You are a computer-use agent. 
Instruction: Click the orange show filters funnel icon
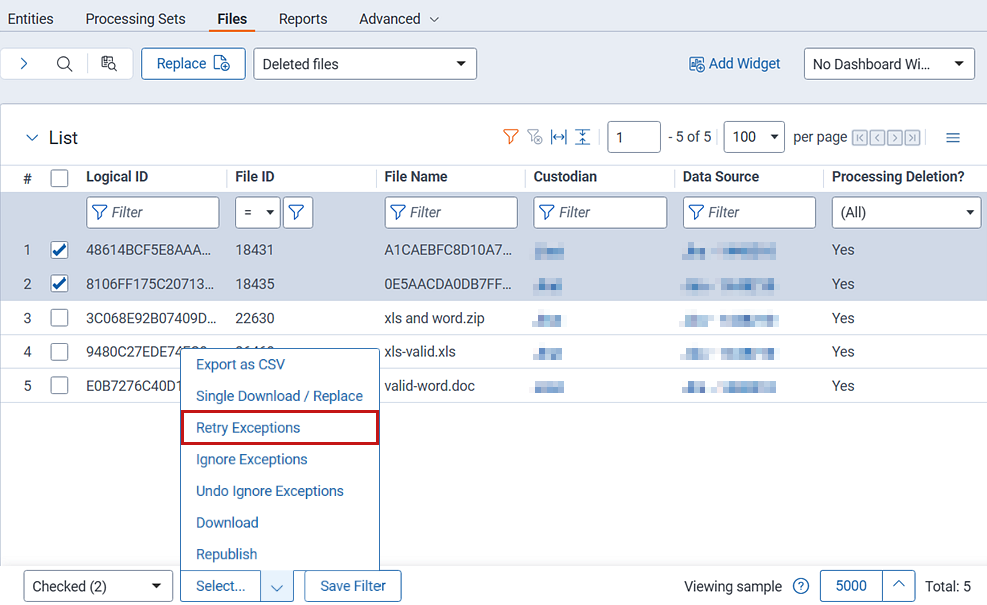[511, 137]
